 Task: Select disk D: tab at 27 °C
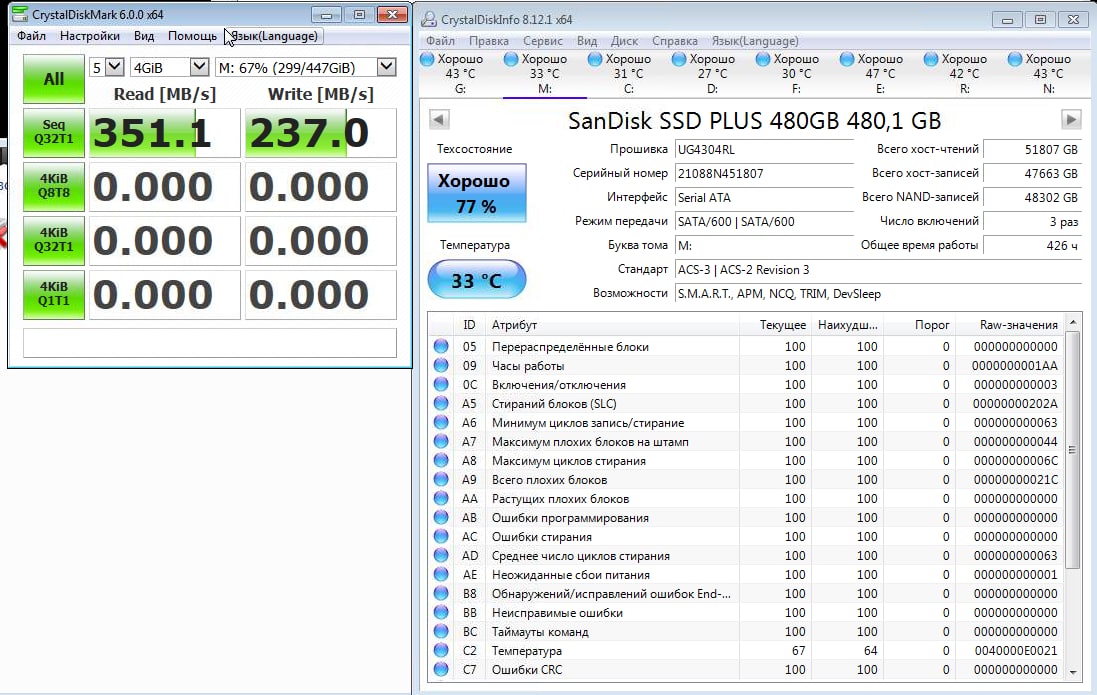pyautogui.click(x=712, y=73)
